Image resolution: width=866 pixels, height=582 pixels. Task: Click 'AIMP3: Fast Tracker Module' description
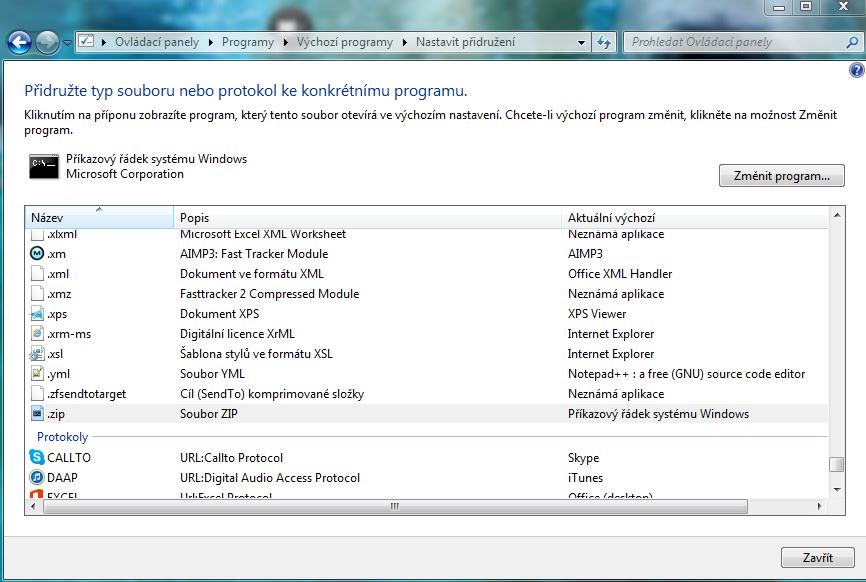tap(254, 253)
